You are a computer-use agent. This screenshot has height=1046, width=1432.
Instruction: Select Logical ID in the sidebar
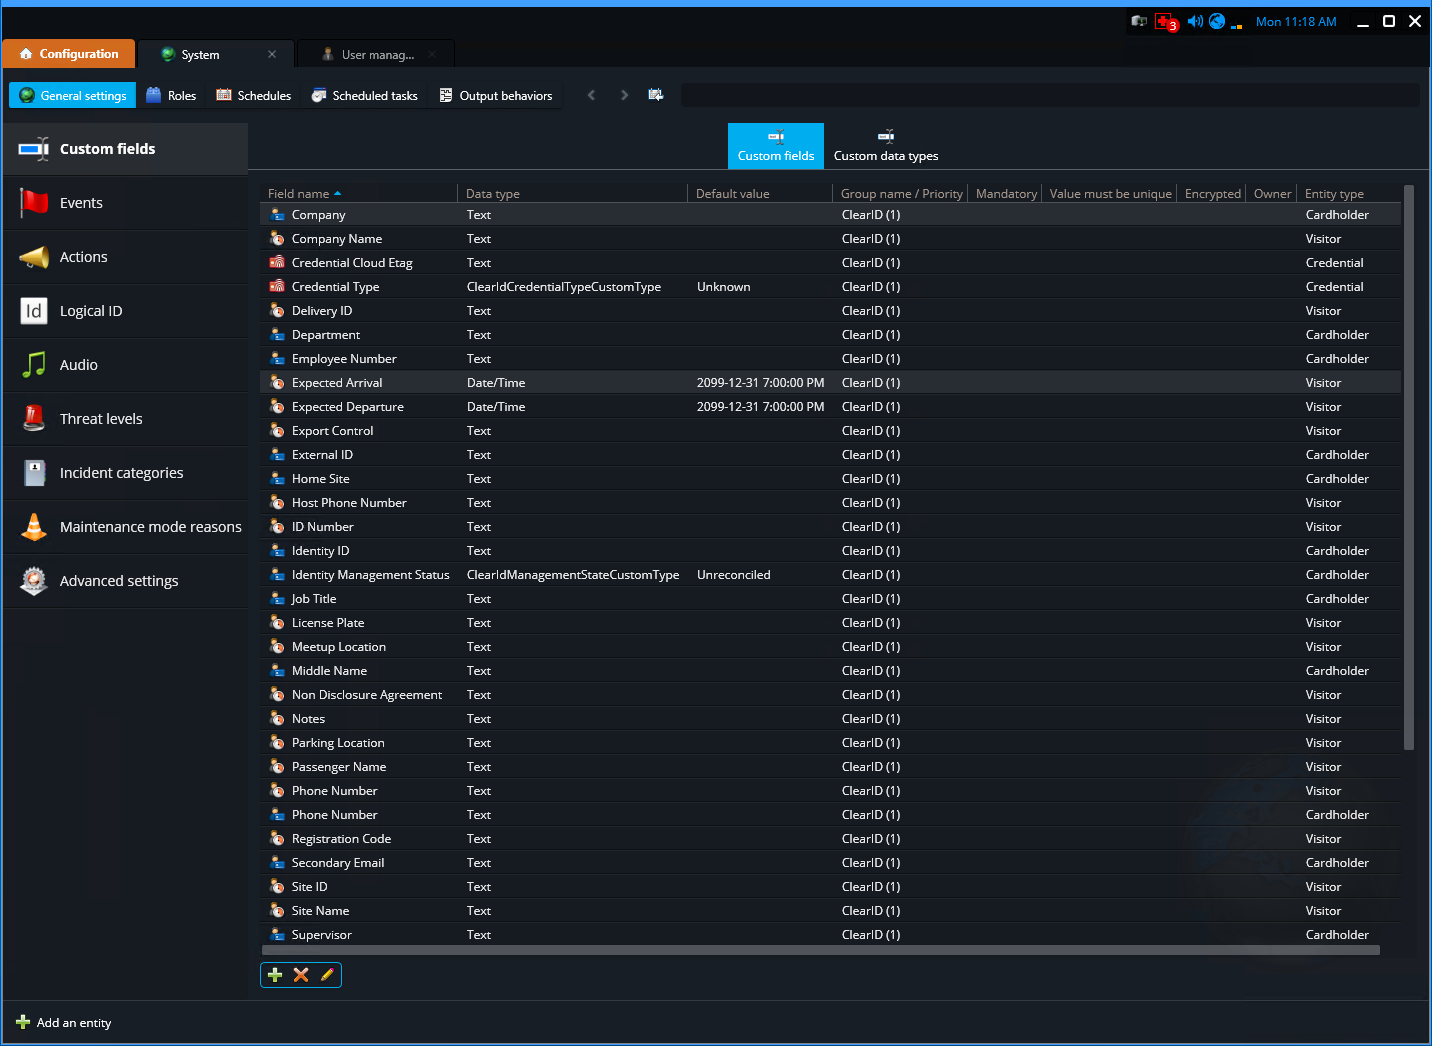pos(91,310)
